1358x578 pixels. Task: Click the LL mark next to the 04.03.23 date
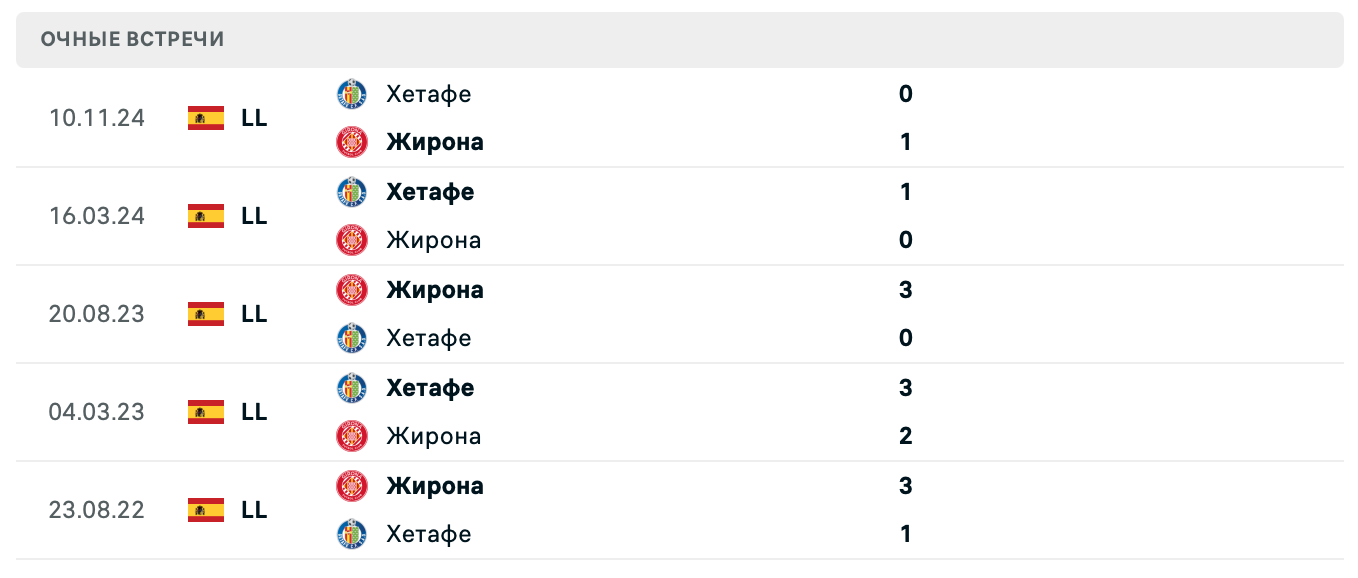tap(256, 412)
